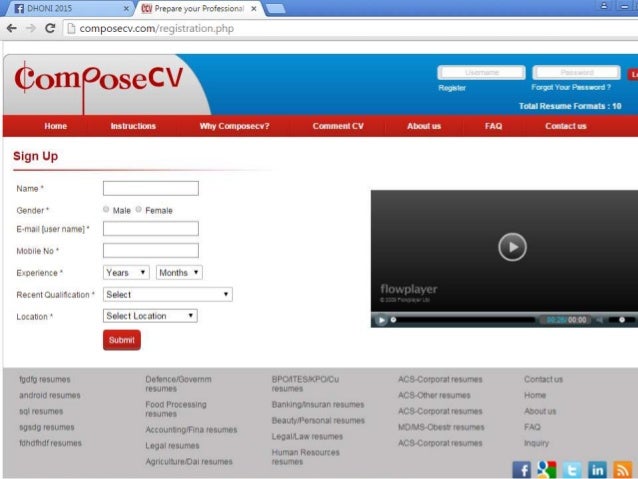This screenshot has width=638, height=479.
Task: Open Accounting/Fina resumes footer link
Action: 191,430
